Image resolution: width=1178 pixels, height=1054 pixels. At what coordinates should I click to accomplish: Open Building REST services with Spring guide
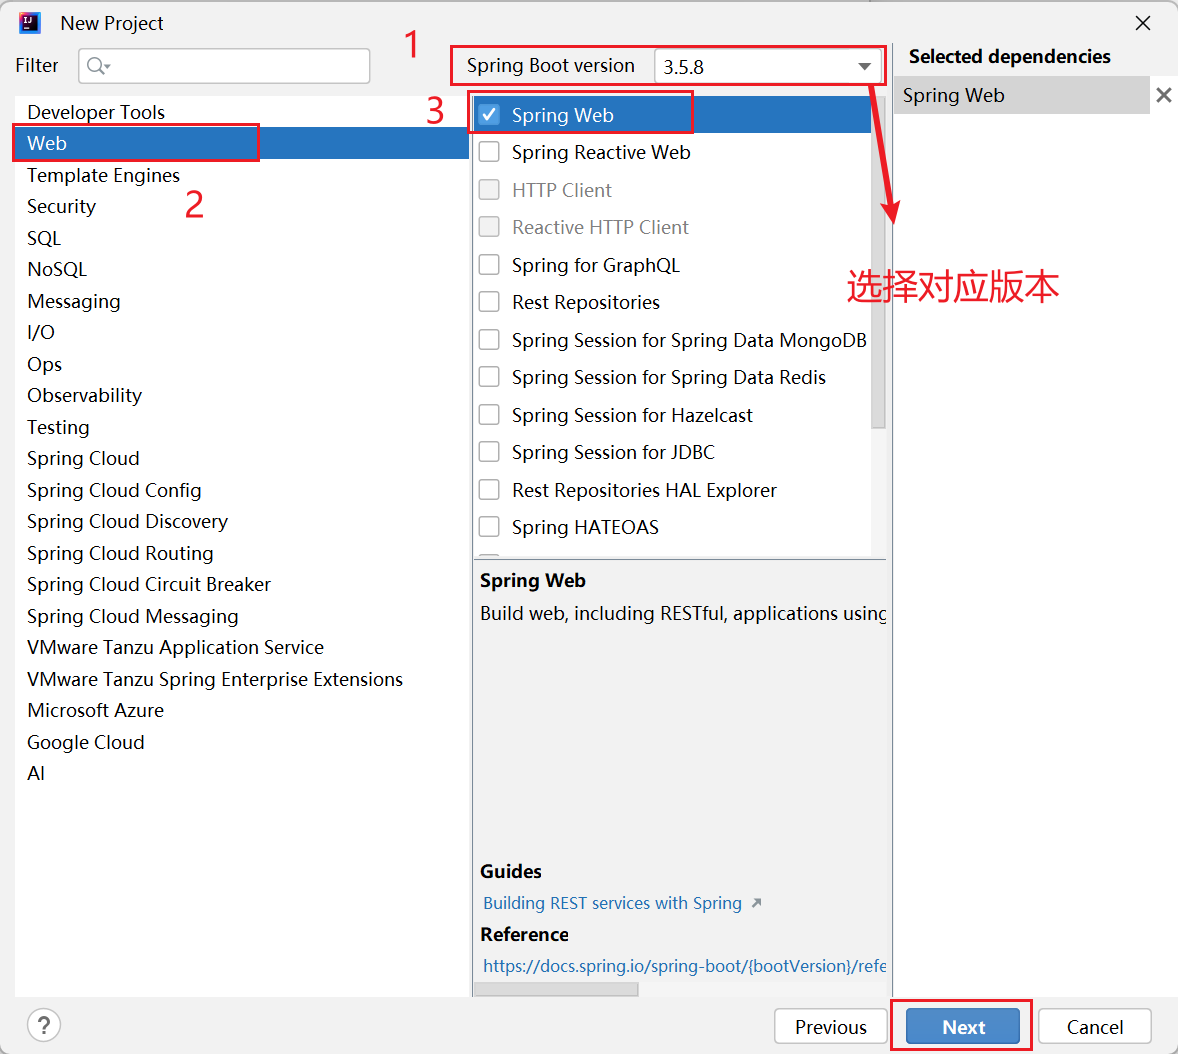pos(612,903)
